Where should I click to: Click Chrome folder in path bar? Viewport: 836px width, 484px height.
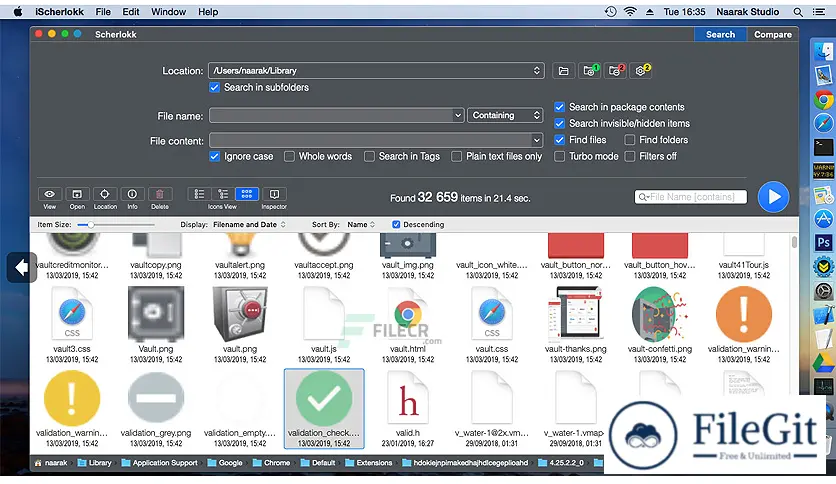tap(271, 463)
